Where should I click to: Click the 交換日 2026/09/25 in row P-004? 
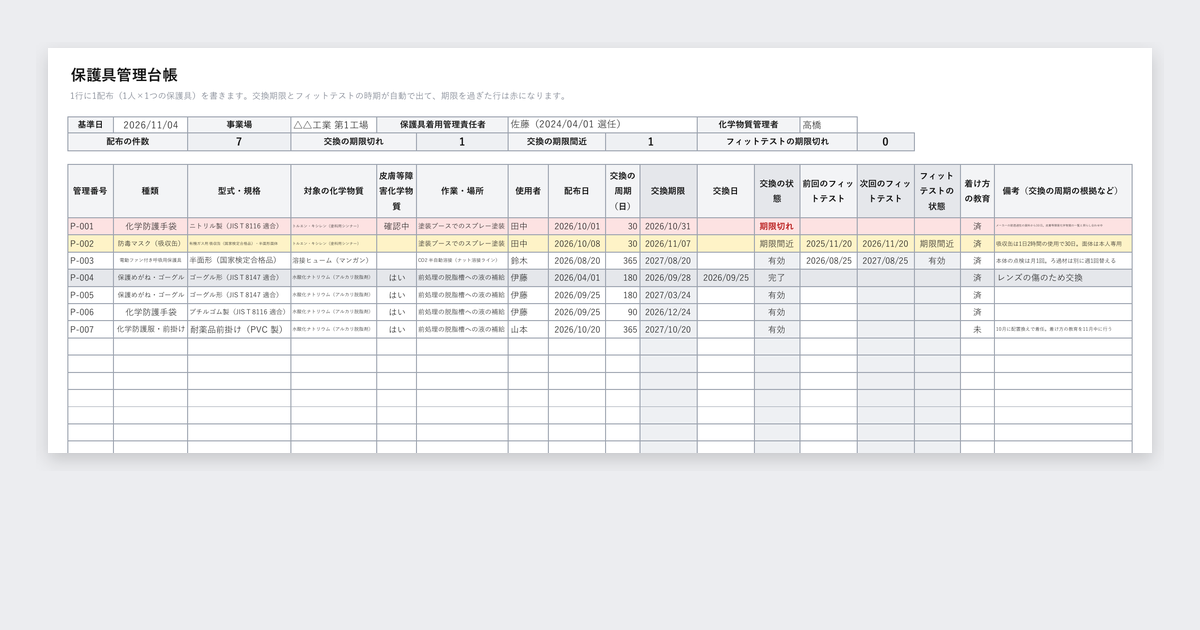(x=726, y=278)
